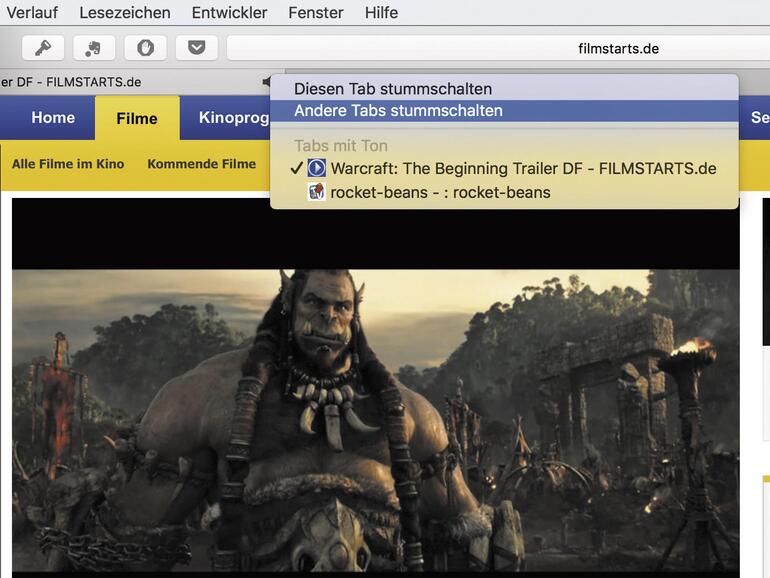The height and width of the screenshot is (578, 770).
Task: Open the Filme navigation tab
Action: pyautogui.click(x=137, y=118)
